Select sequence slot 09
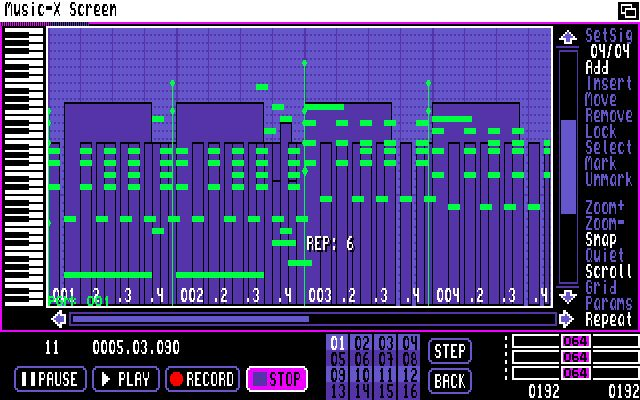This screenshot has height=400, width=640. click(x=338, y=375)
